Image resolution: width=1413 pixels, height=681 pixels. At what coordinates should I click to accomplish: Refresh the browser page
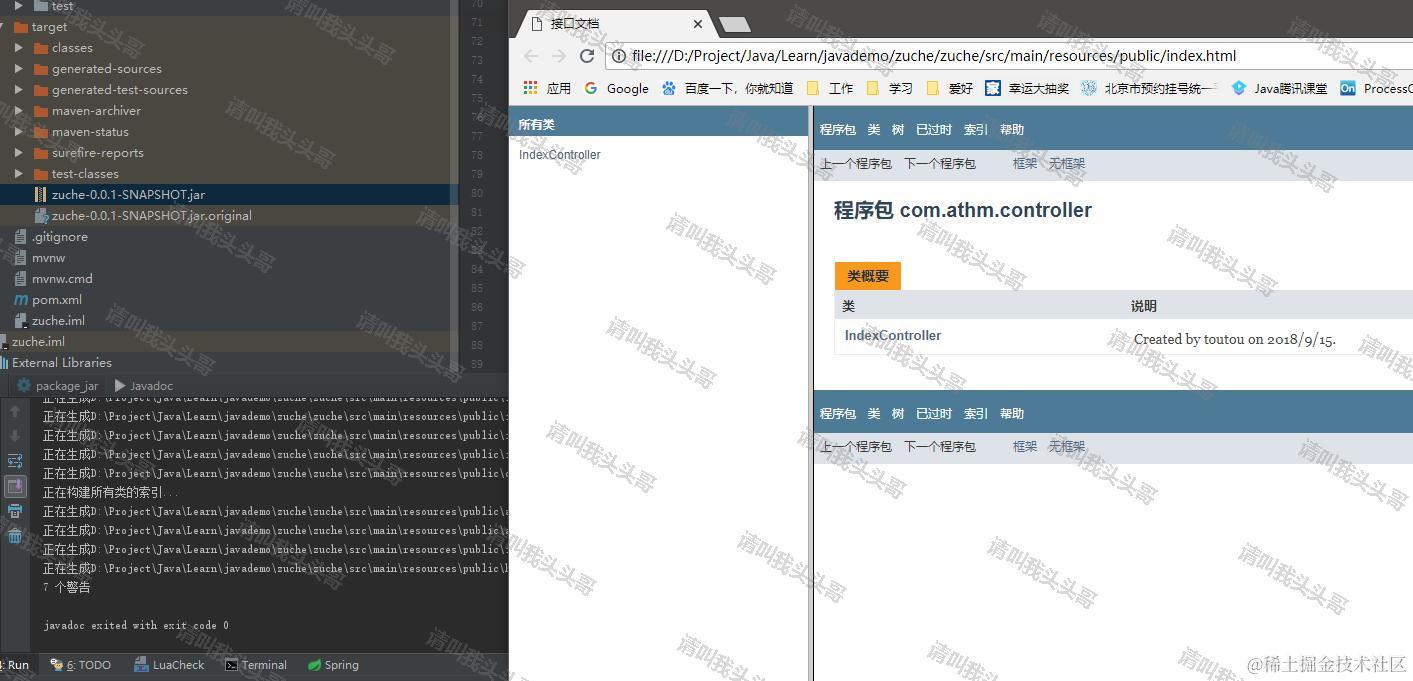coord(587,56)
